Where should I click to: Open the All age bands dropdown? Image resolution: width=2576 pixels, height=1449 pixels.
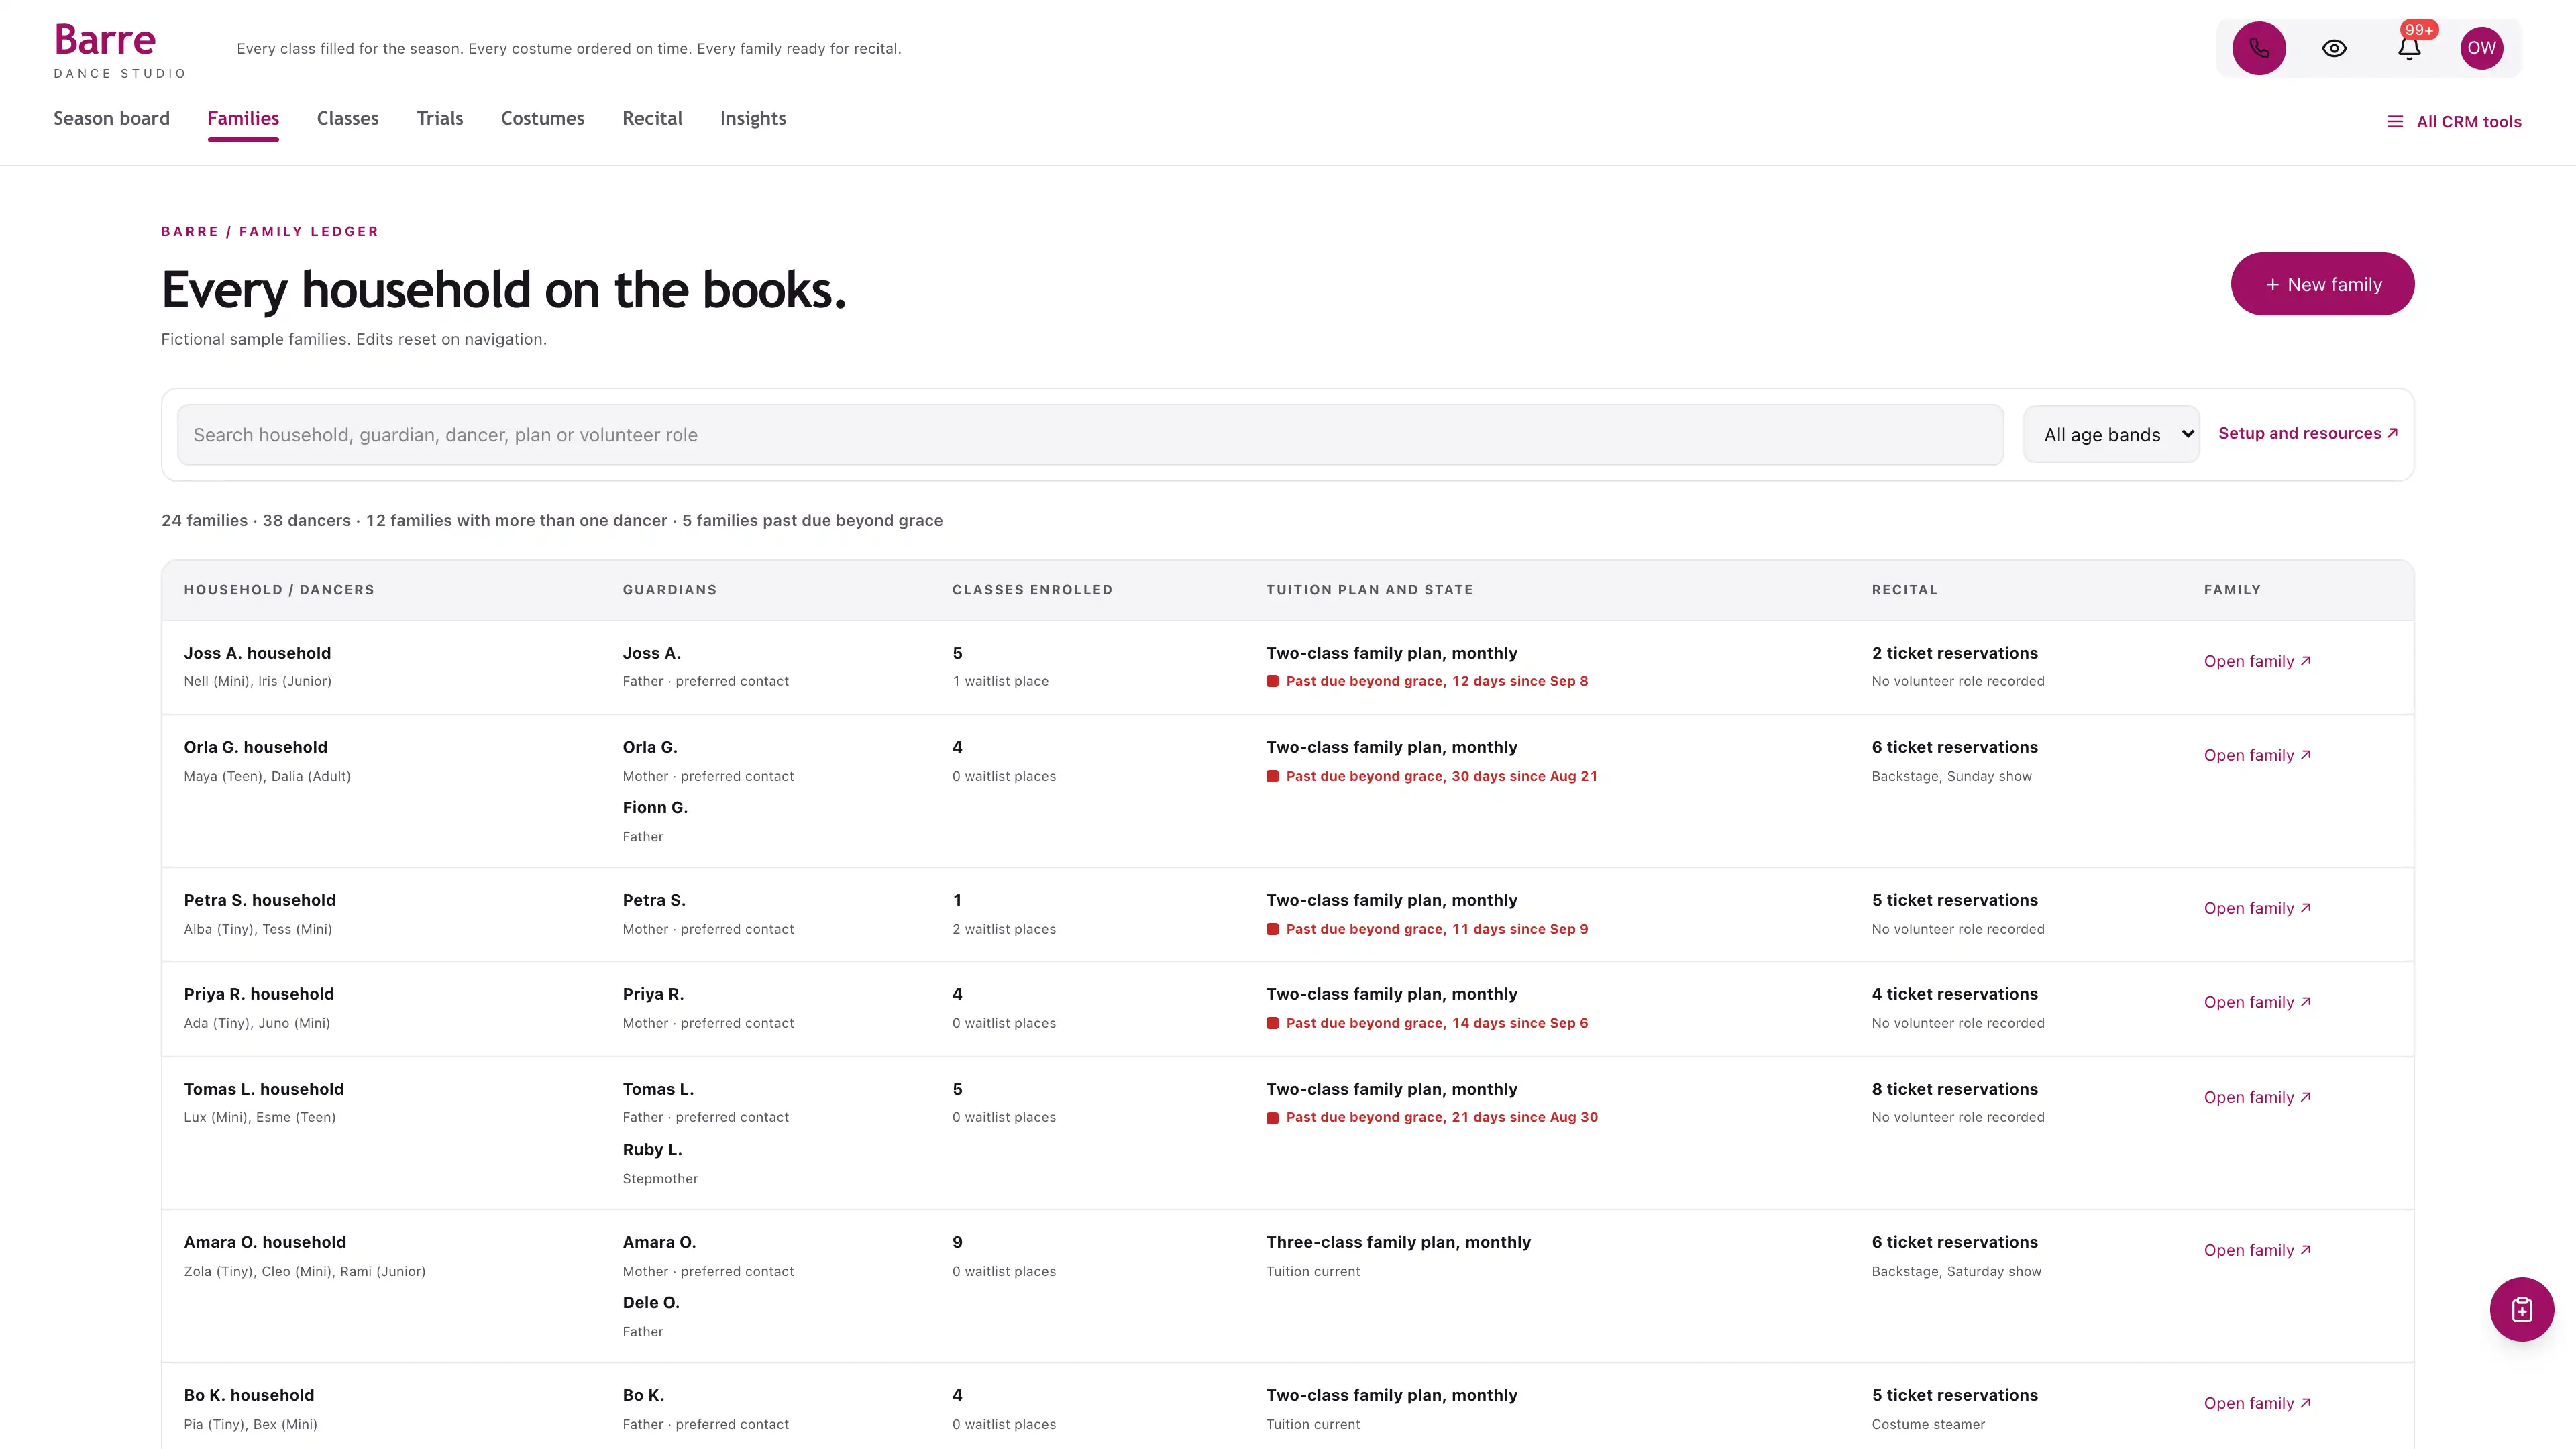point(2111,434)
